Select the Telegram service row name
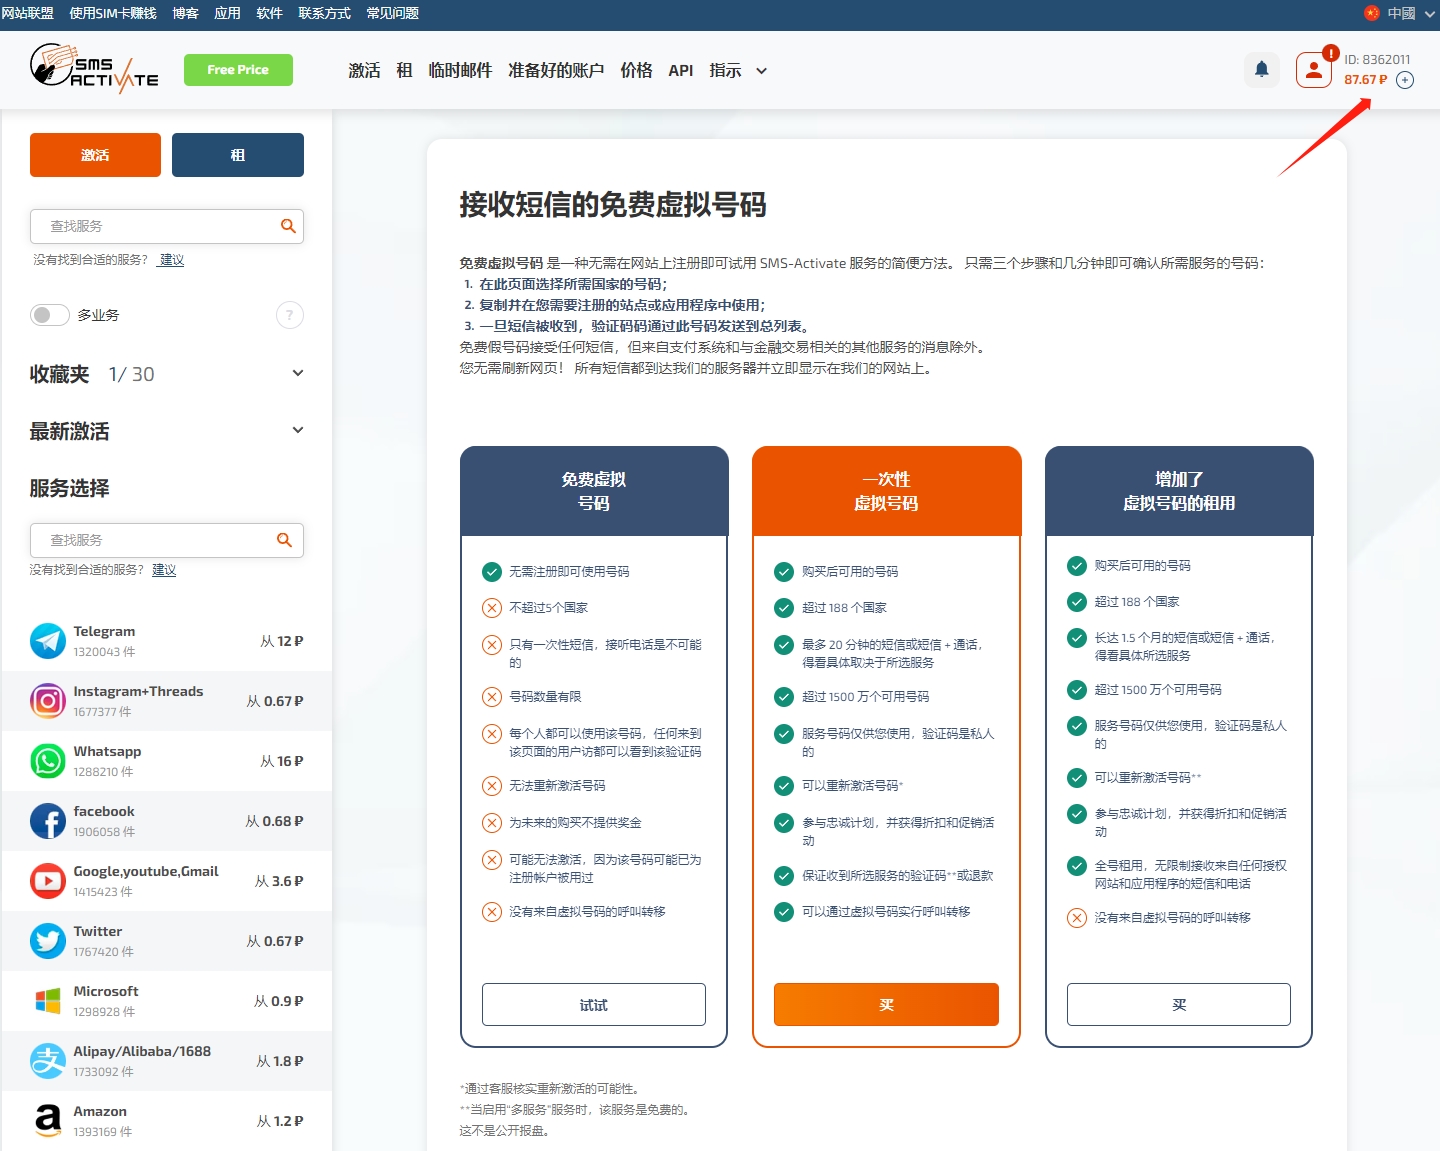Image resolution: width=1440 pixels, height=1151 pixels. (104, 631)
